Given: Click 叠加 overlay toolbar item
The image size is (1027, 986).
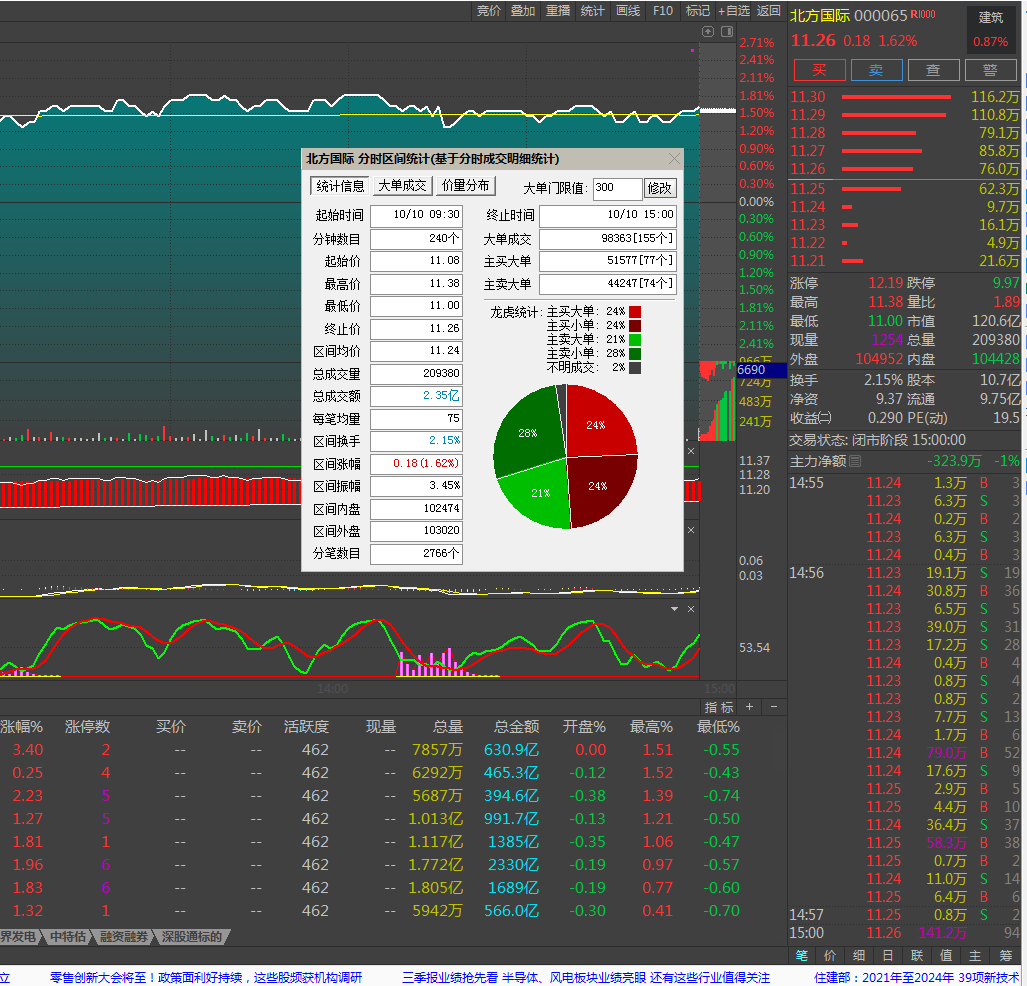Looking at the screenshot, I should pyautogui.click(x=523, y=10).
